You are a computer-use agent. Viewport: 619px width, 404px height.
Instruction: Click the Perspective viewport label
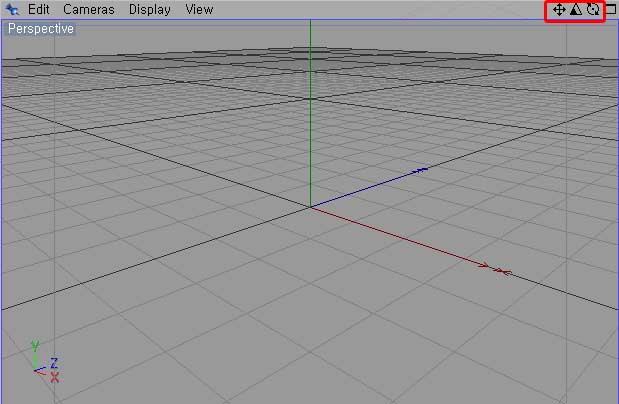tap(41, 28)
